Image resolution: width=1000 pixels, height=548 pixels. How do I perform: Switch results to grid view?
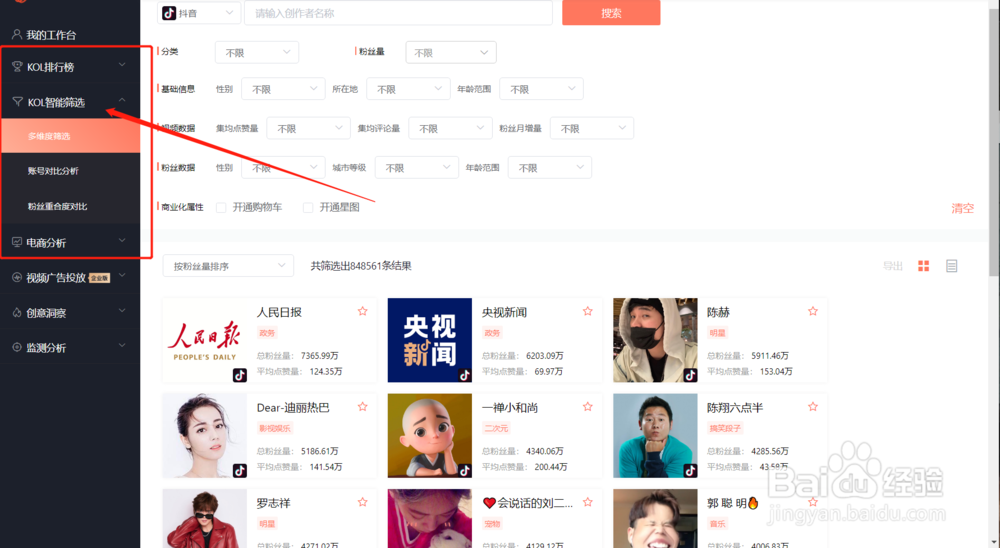click(923, 266)
